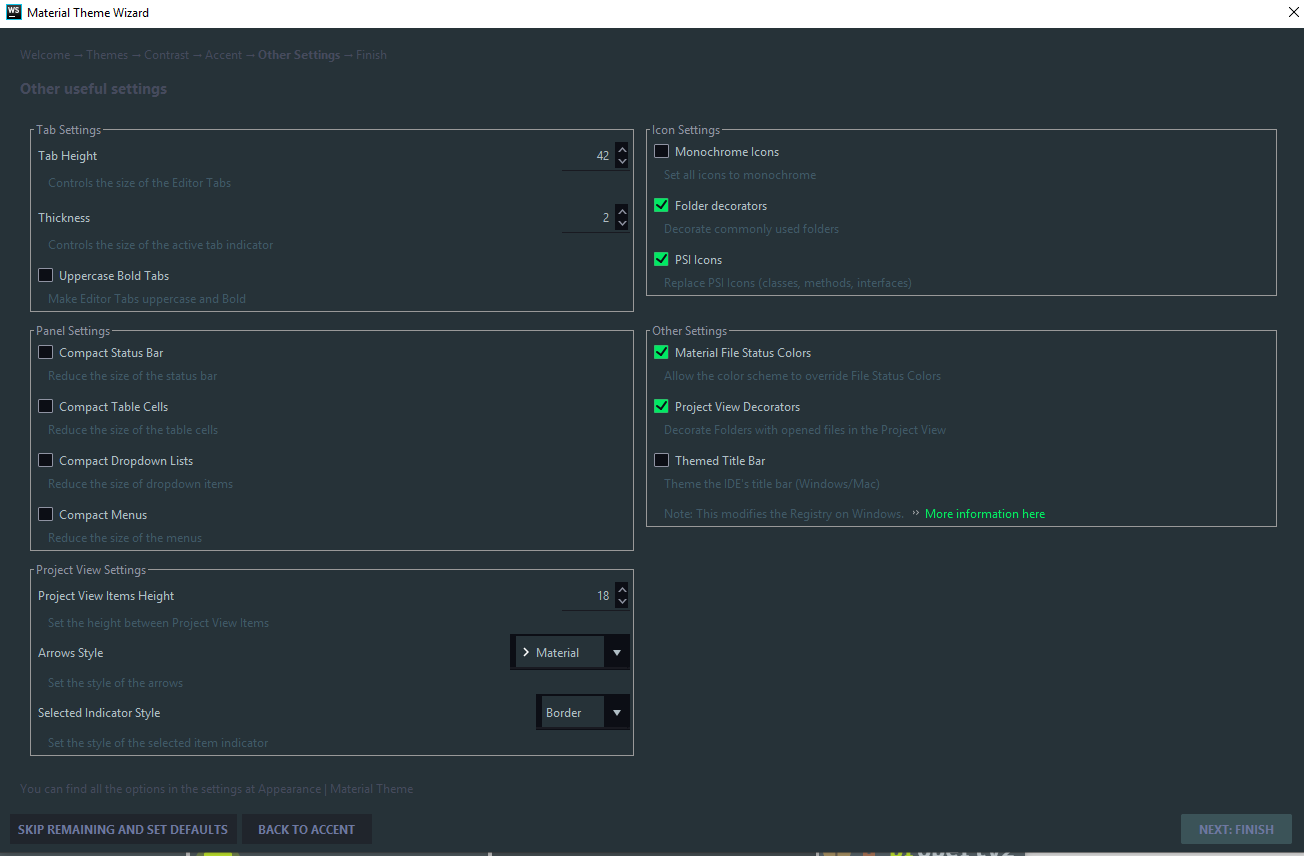Viewport: 1304px width, 856px height.
Task: Decrease Project View Items Height down arrow
Action: [622, 602]
